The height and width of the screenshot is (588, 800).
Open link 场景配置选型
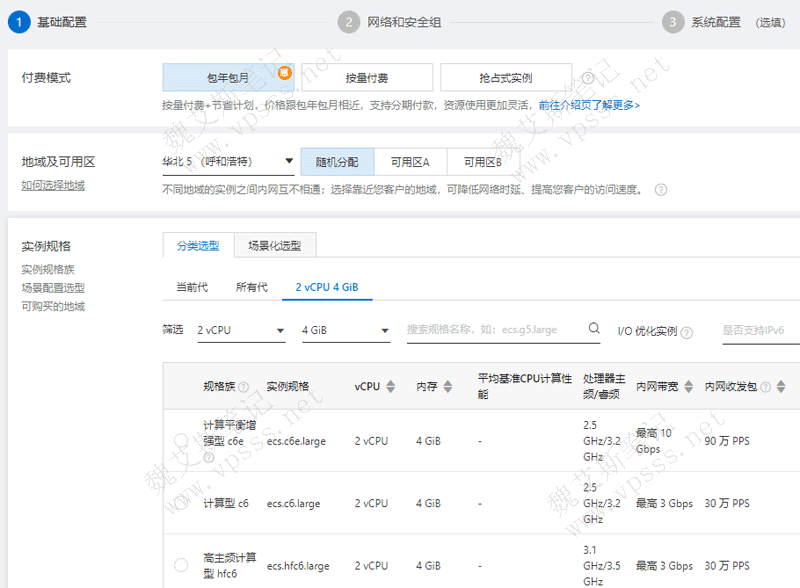point(53,287)
